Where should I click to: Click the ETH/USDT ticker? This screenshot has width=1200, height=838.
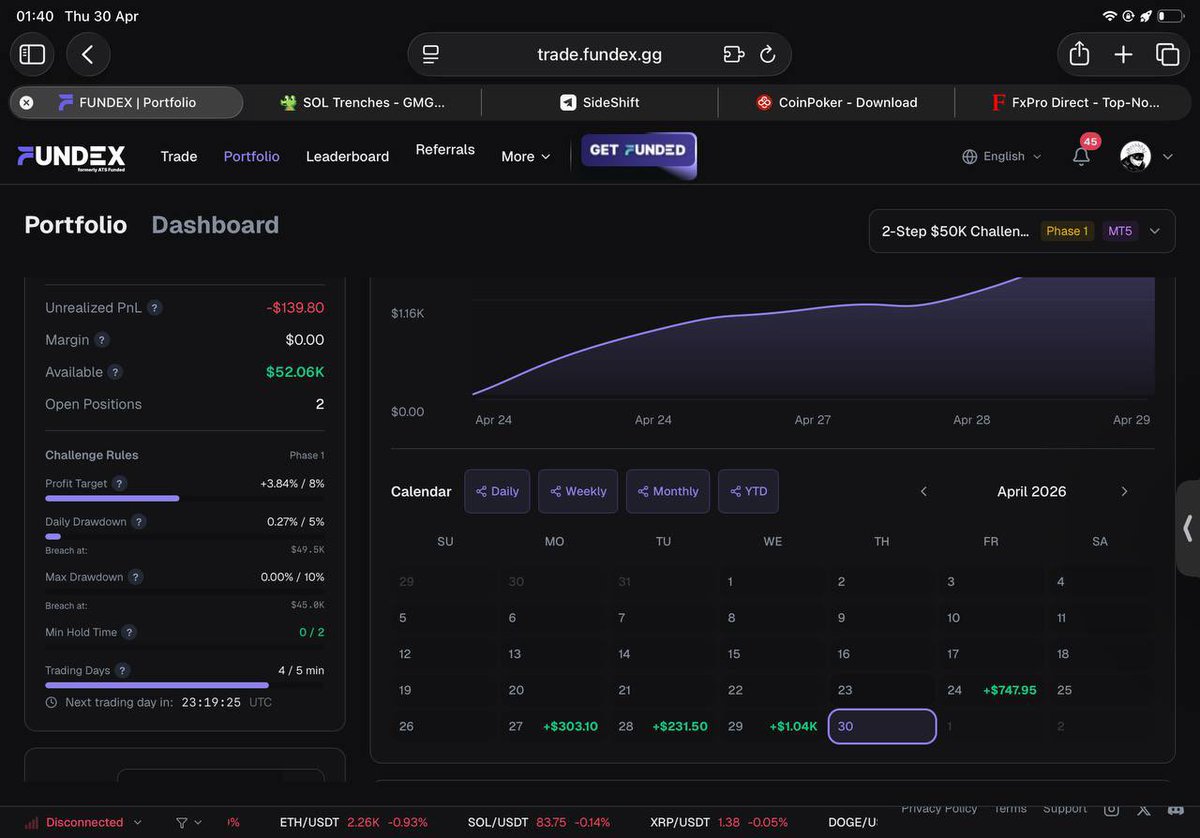353,822
